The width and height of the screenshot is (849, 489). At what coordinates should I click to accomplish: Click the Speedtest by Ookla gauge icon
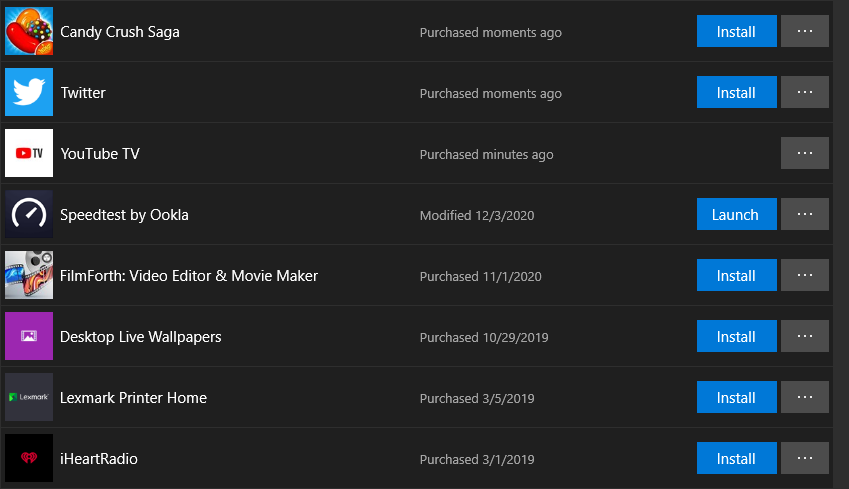tap(29, 214)
